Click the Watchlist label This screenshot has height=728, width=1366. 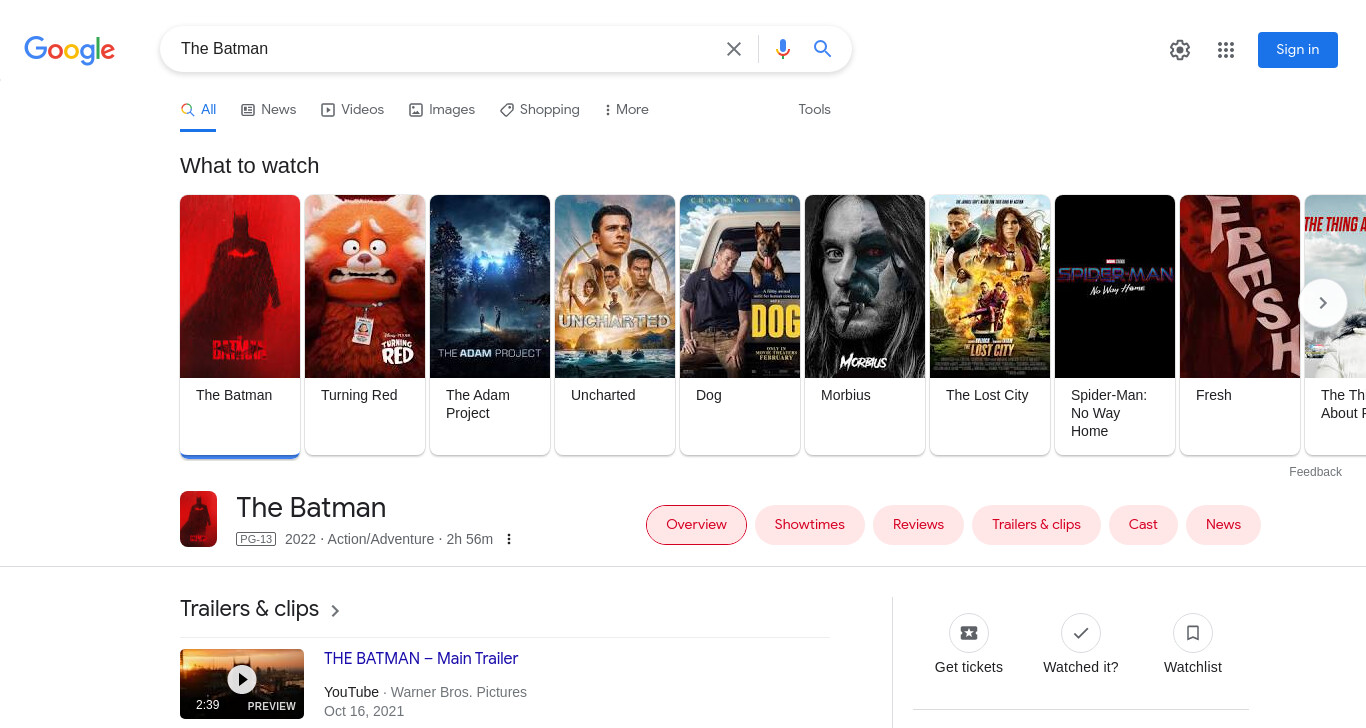coord(1193,667)
